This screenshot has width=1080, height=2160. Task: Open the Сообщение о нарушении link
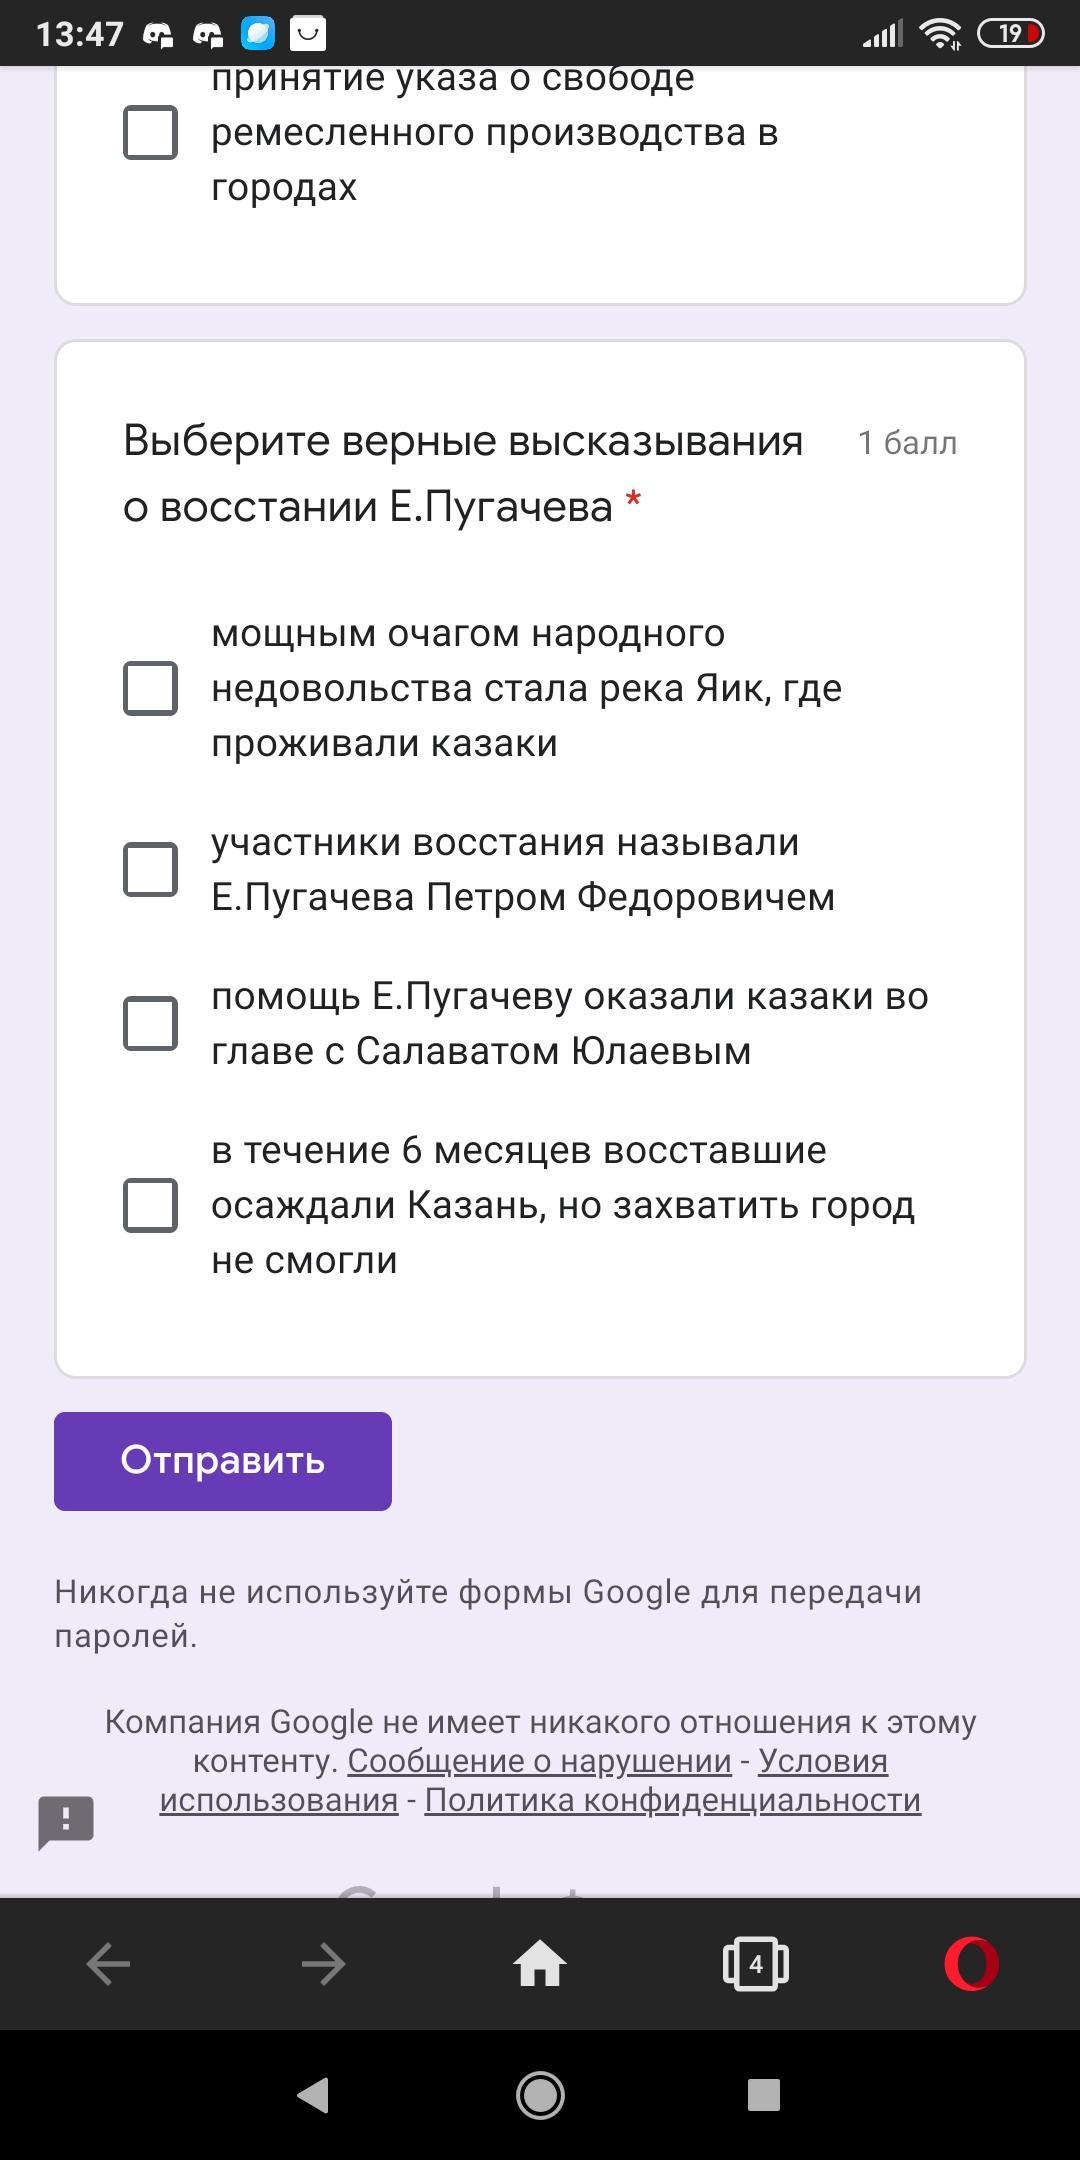coord(539,1761)
